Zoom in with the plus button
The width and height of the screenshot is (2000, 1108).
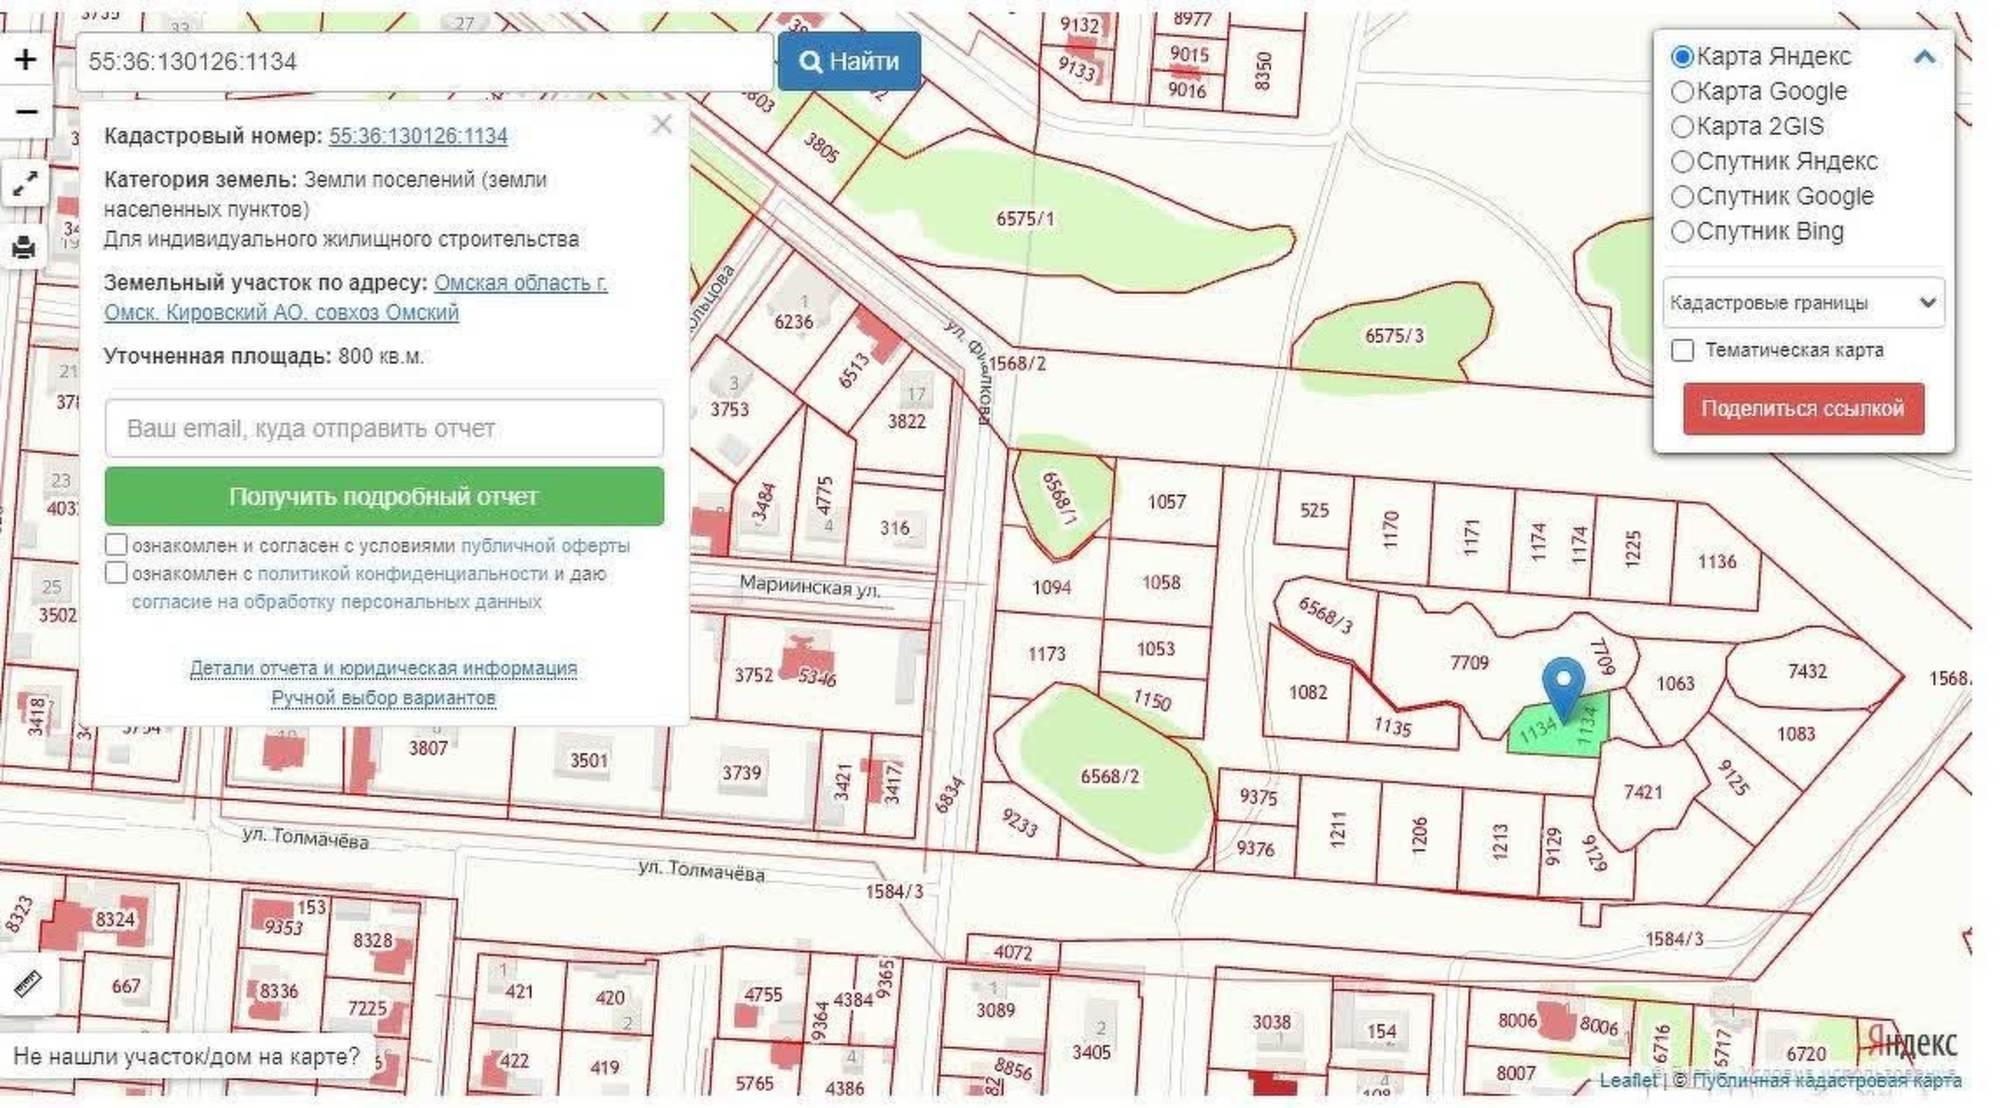pyautogui.click(x=25, y=59)
